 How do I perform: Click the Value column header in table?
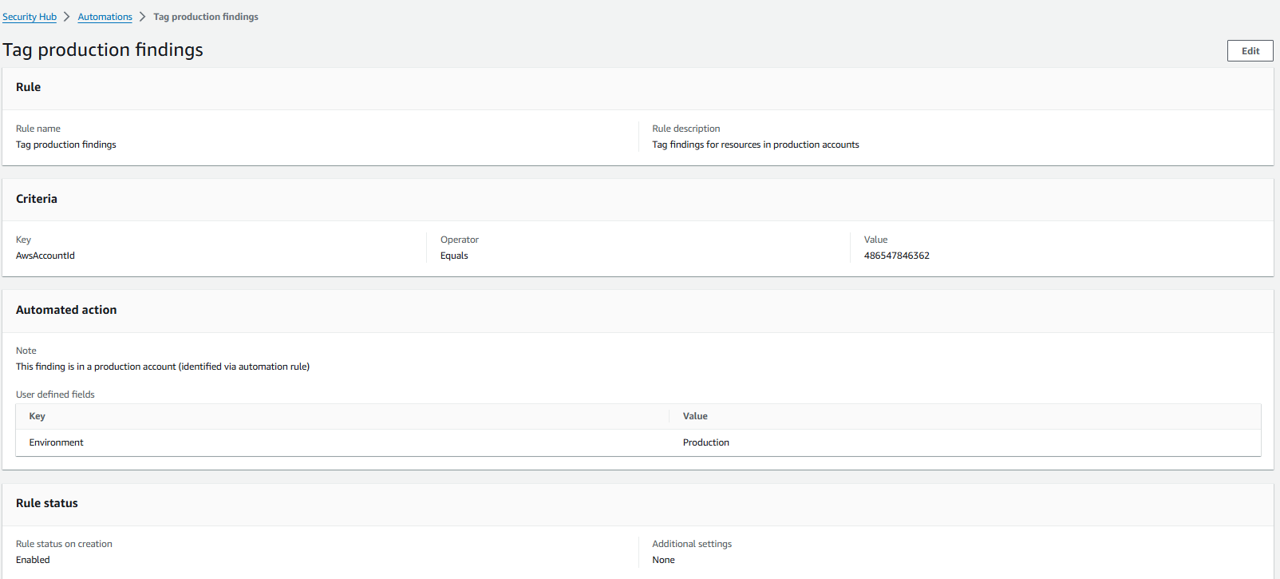pyautogui.click(x=695, y=416)
